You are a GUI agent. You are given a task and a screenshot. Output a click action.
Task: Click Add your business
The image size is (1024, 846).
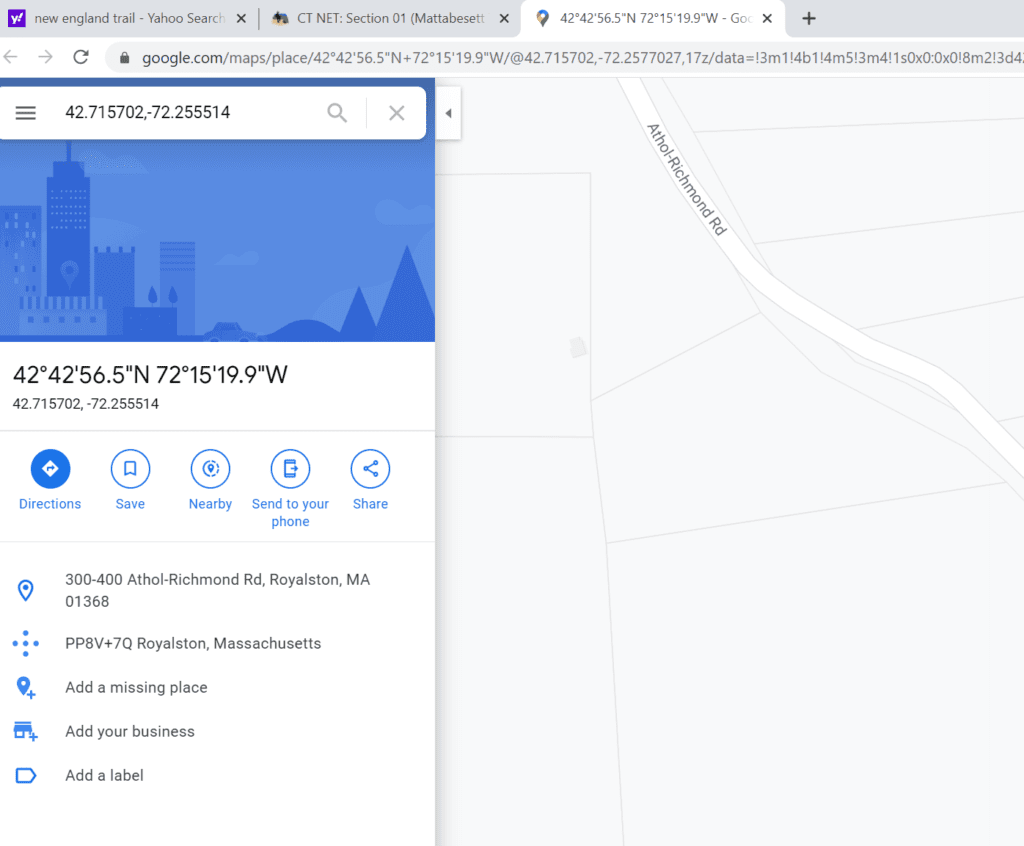(x=130, y=732)
